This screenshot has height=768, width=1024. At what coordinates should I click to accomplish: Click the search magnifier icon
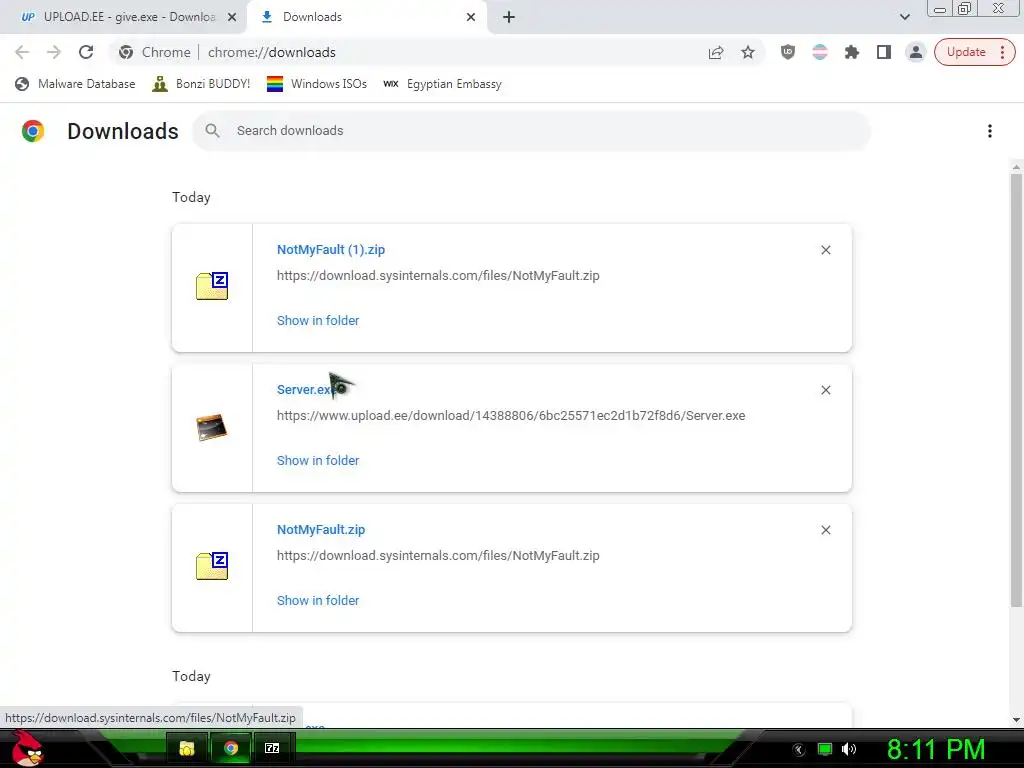(x=212, y=131)
